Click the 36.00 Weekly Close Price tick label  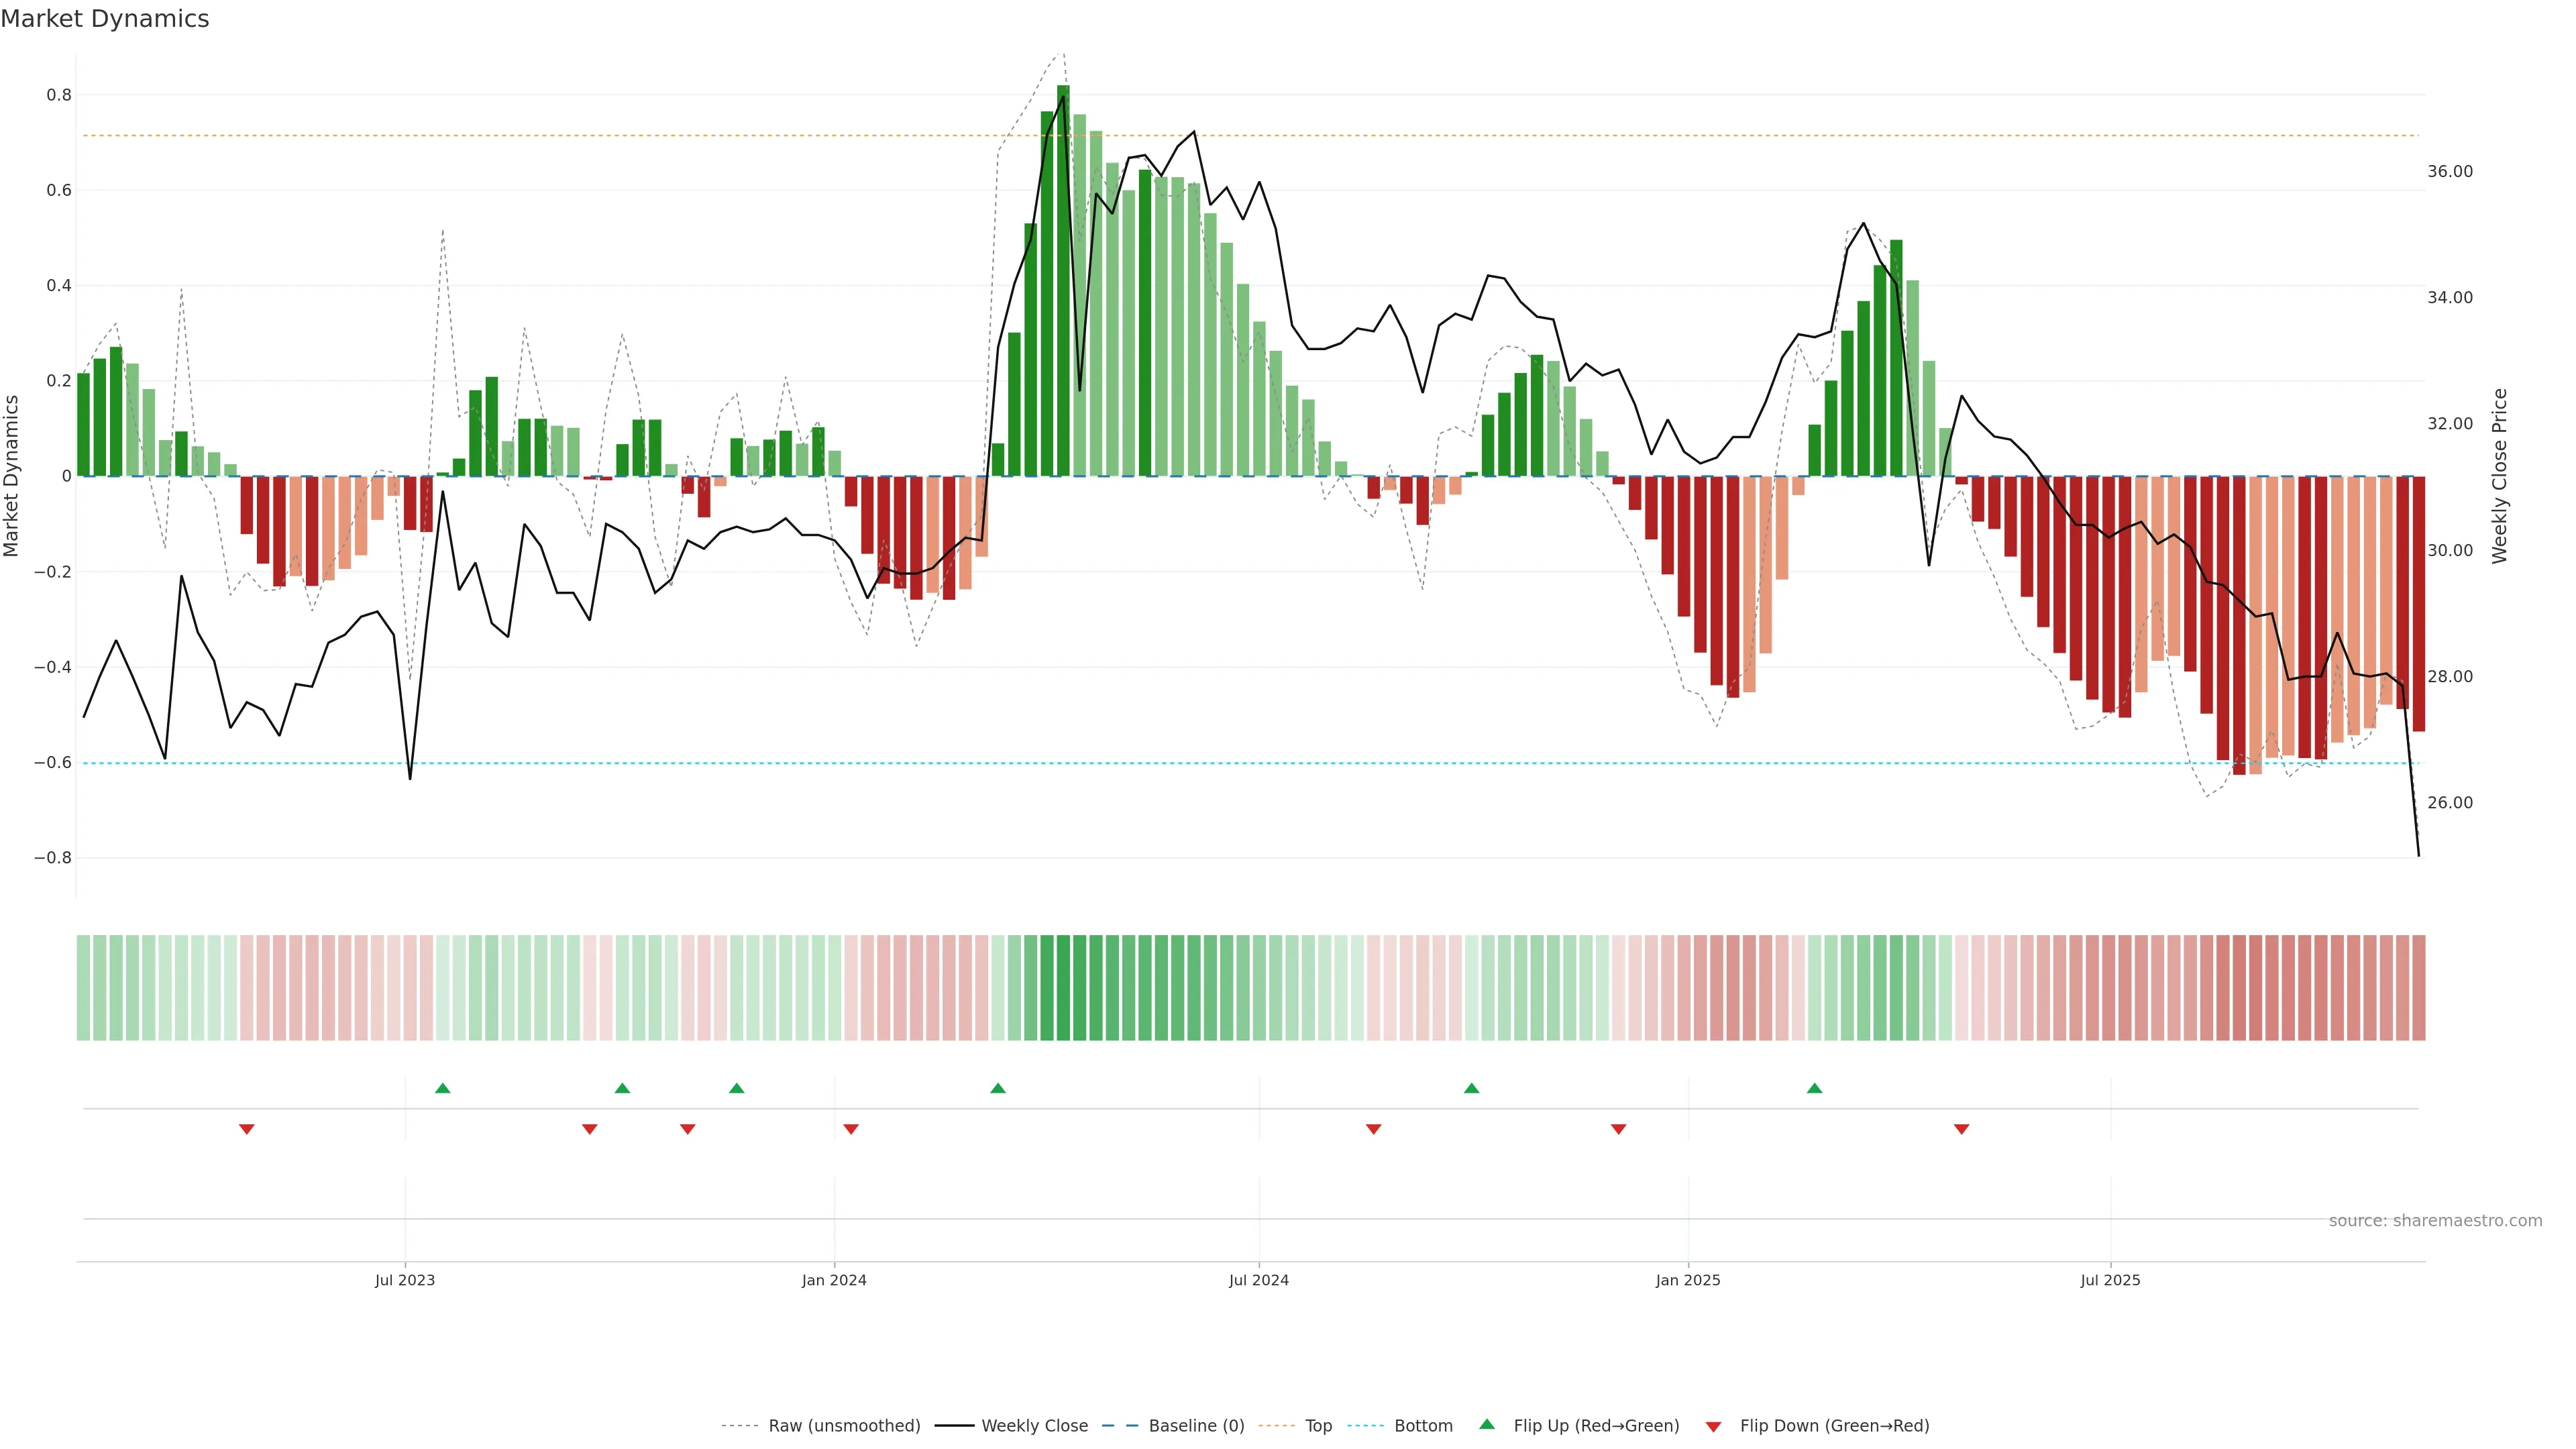(x=2449, y=172)
